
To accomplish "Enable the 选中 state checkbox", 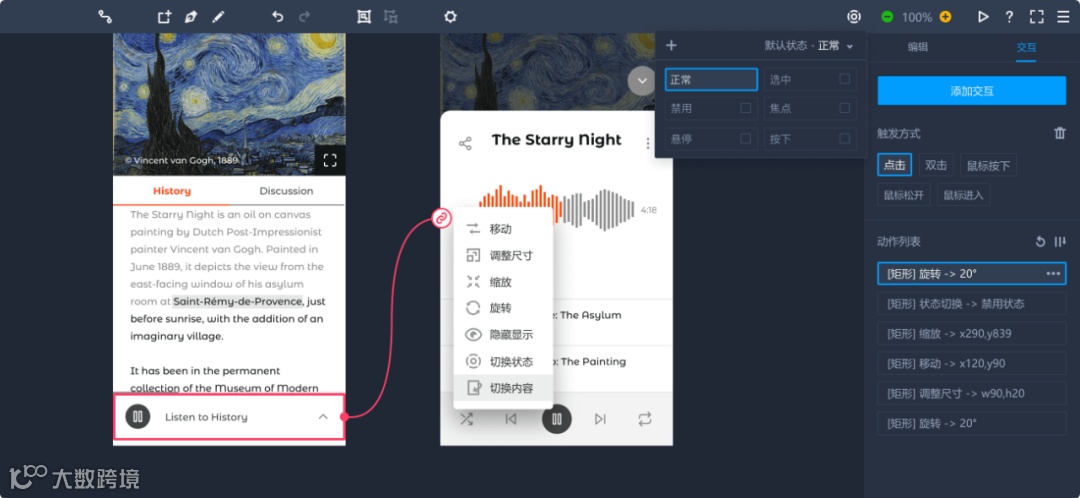I will 844,79.
